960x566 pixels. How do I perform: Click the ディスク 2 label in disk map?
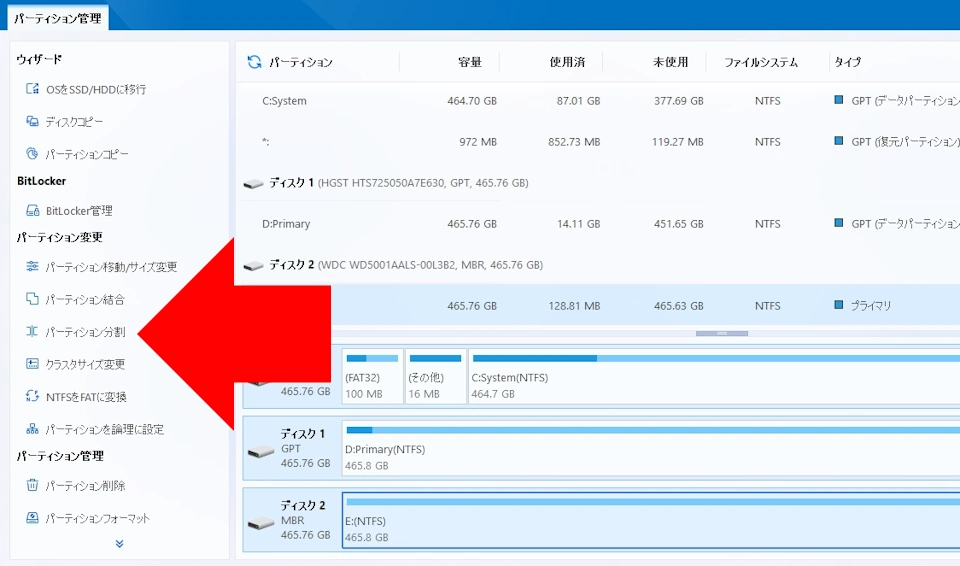303,505
